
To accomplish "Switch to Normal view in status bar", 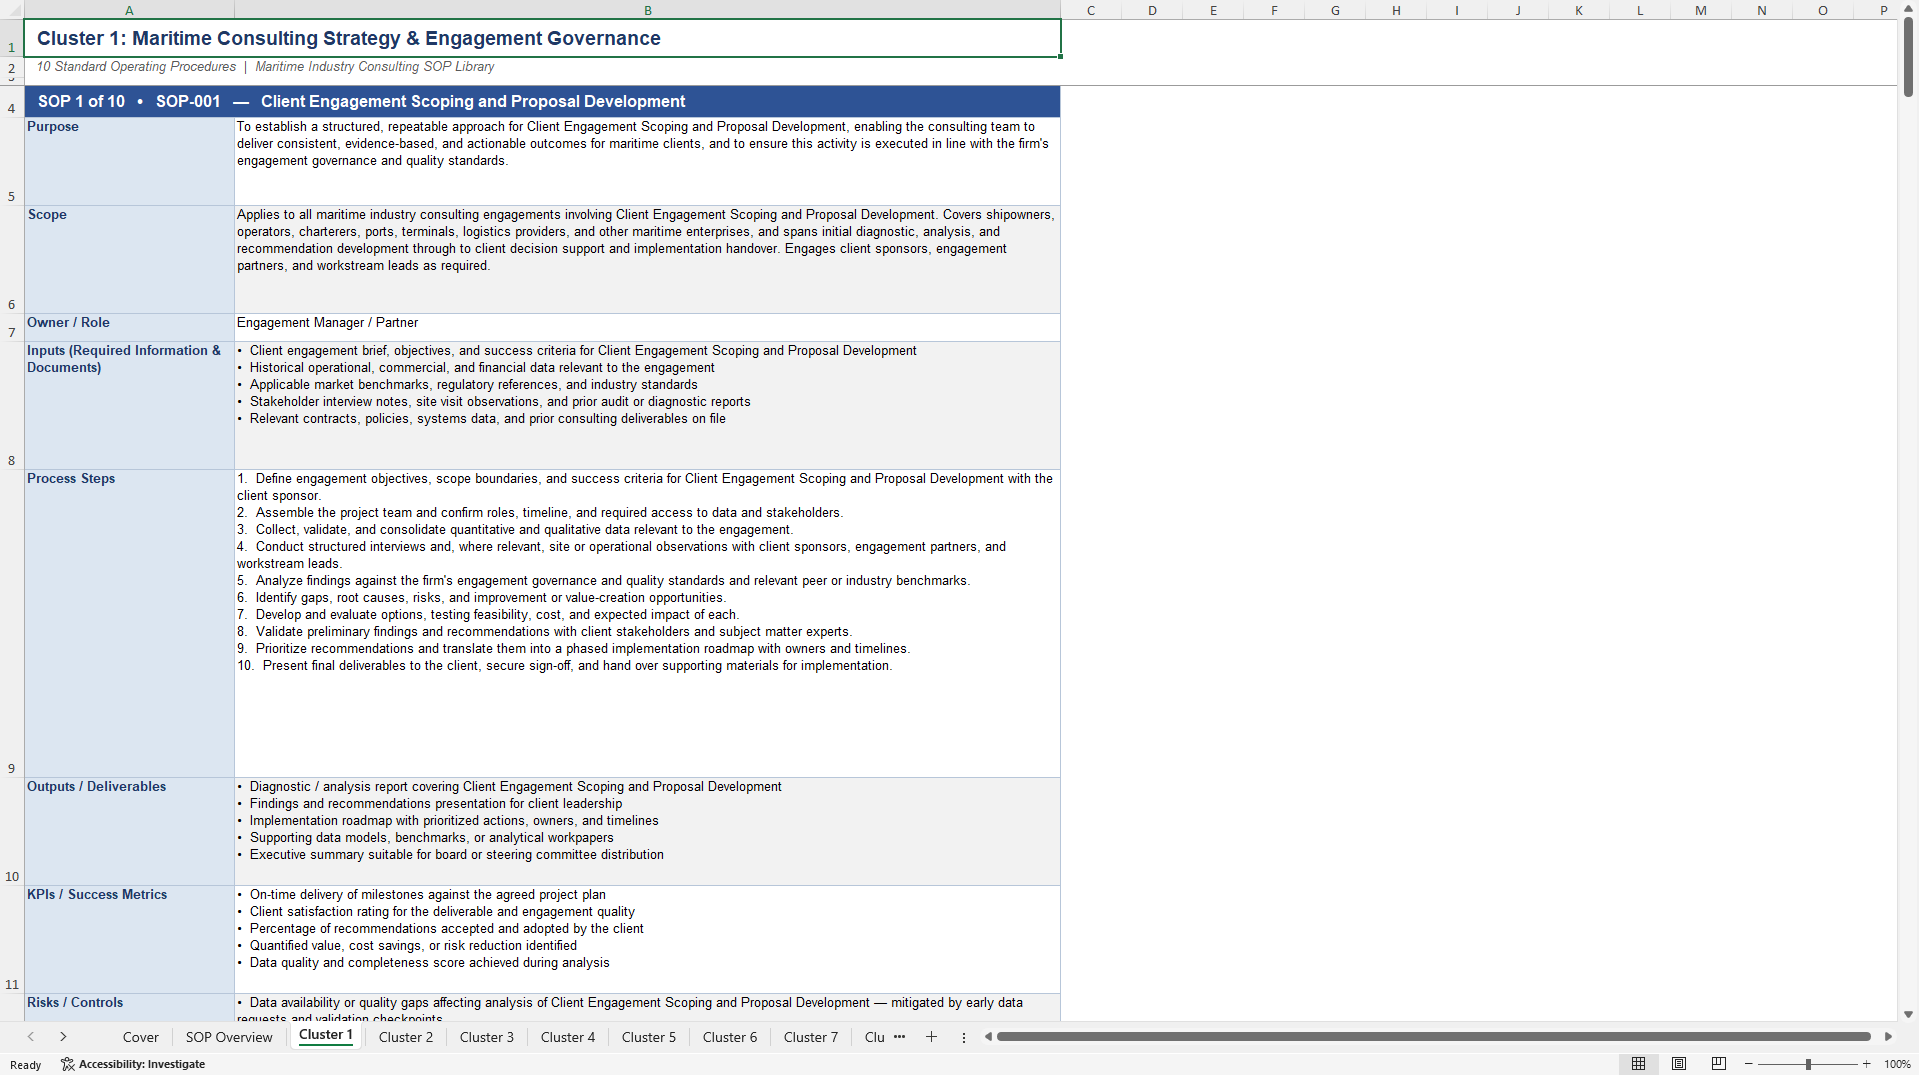I will pos(1638,1064).
